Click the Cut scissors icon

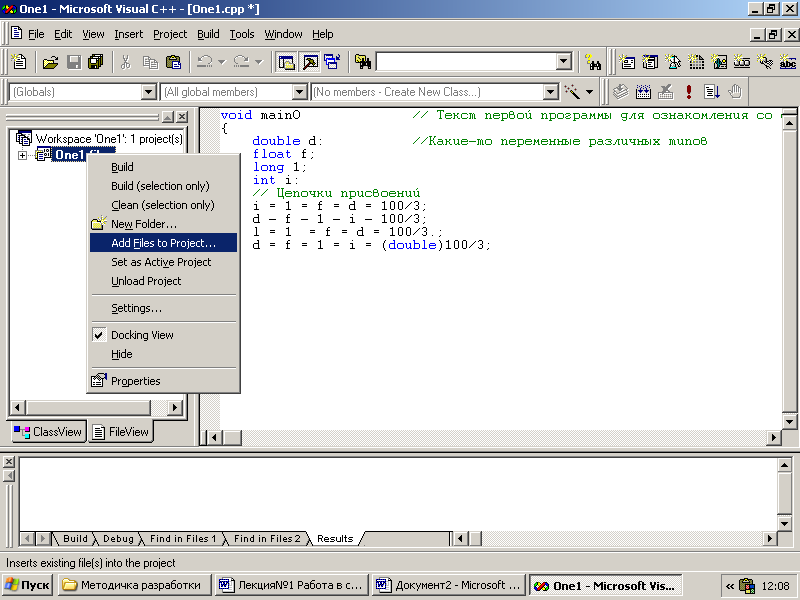pos(126,62)
